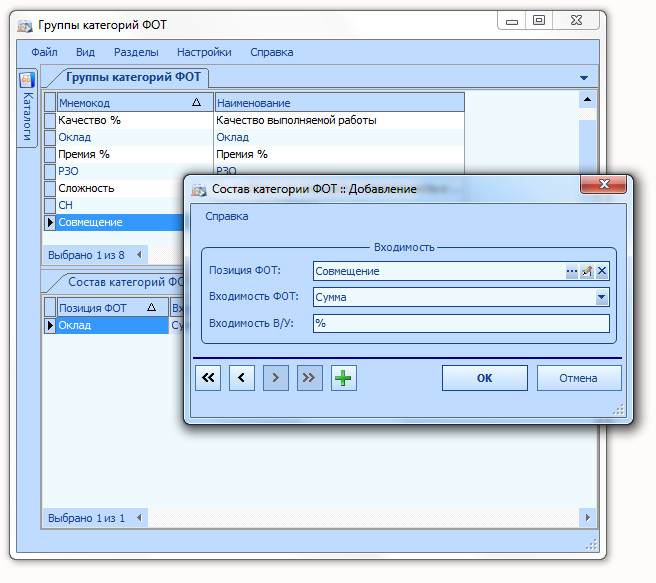Click left arrow next to Выбрано 1 из 8
The image size is (656, 583).
click(x=139, y=255)
